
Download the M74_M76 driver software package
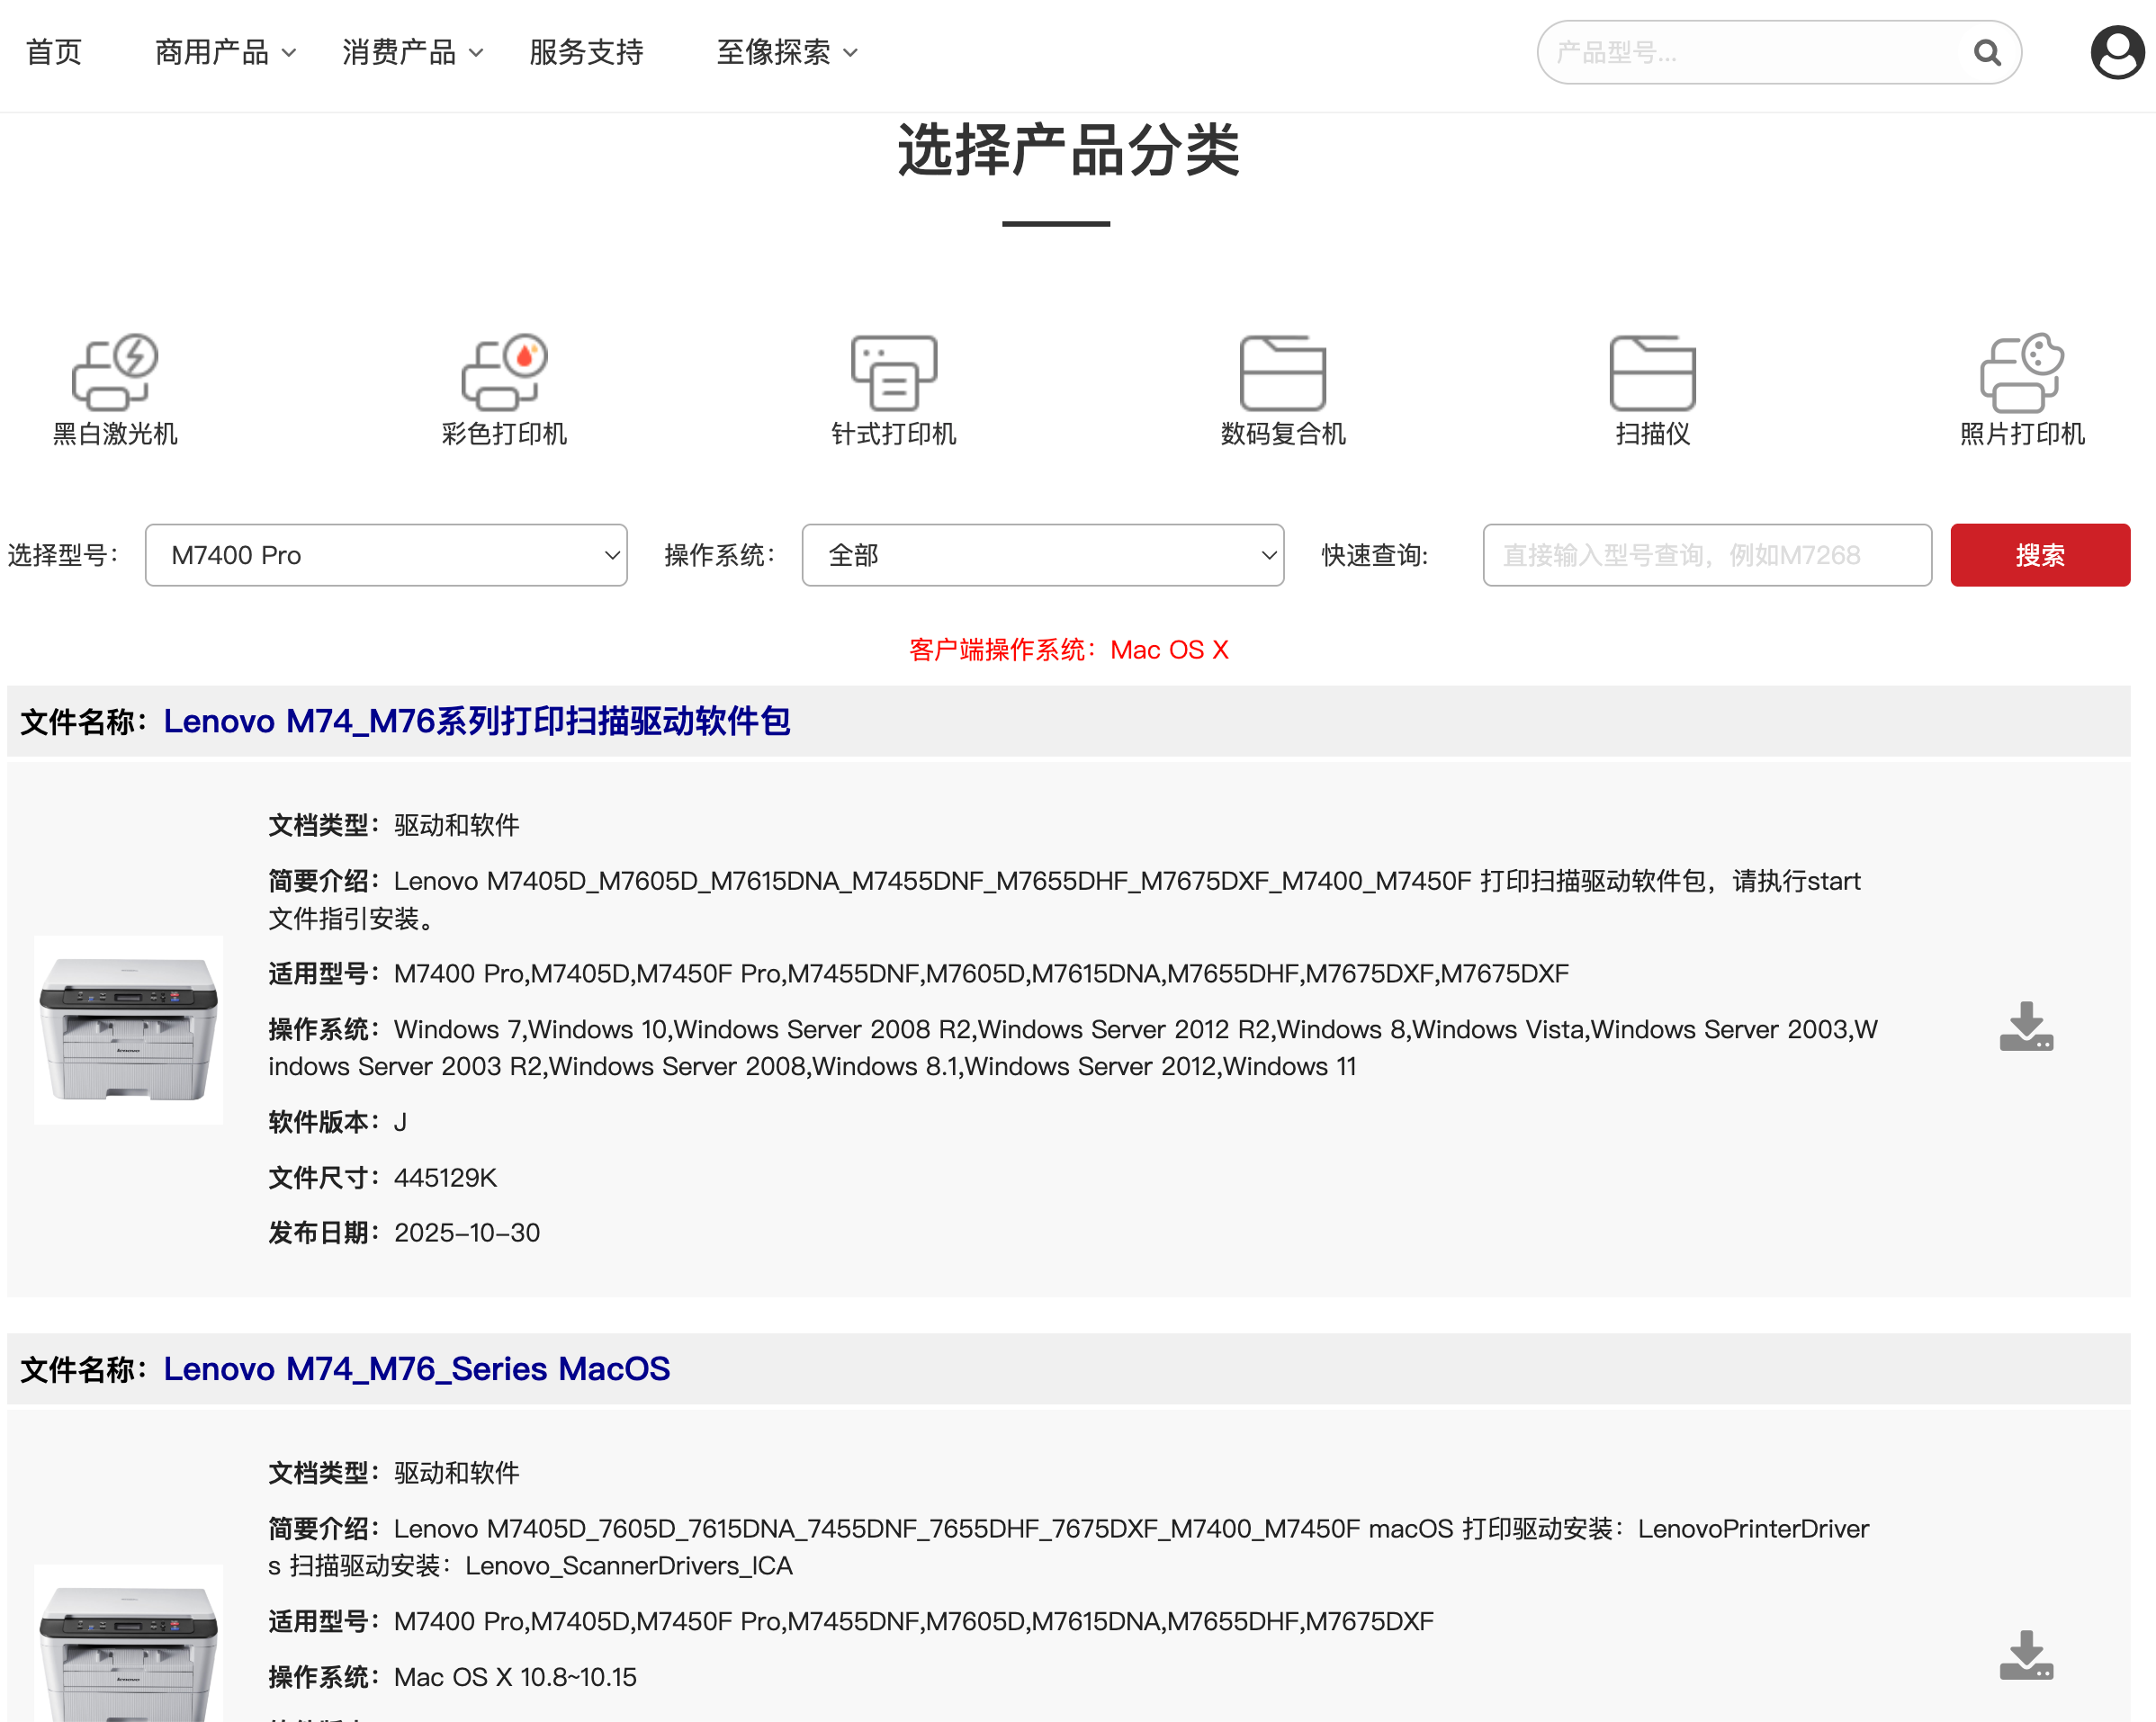pos(2026,1027)
